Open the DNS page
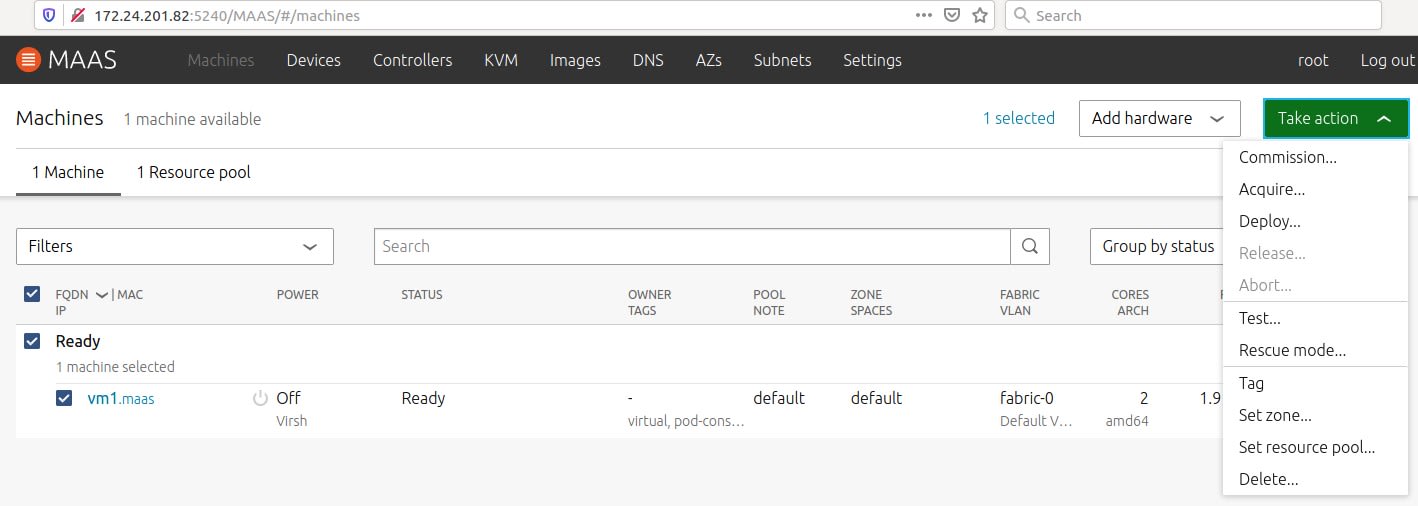 (648, 60)
